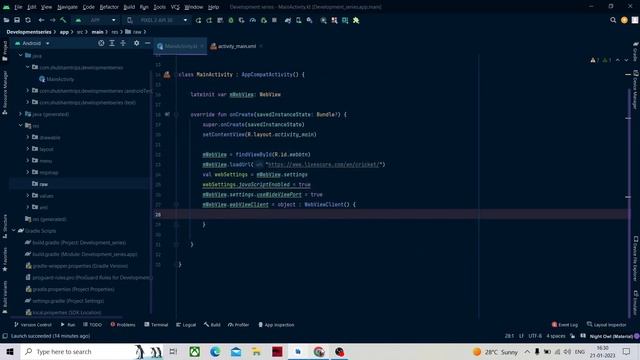Open Microsoft Edge from taskbar

[215, 351]
